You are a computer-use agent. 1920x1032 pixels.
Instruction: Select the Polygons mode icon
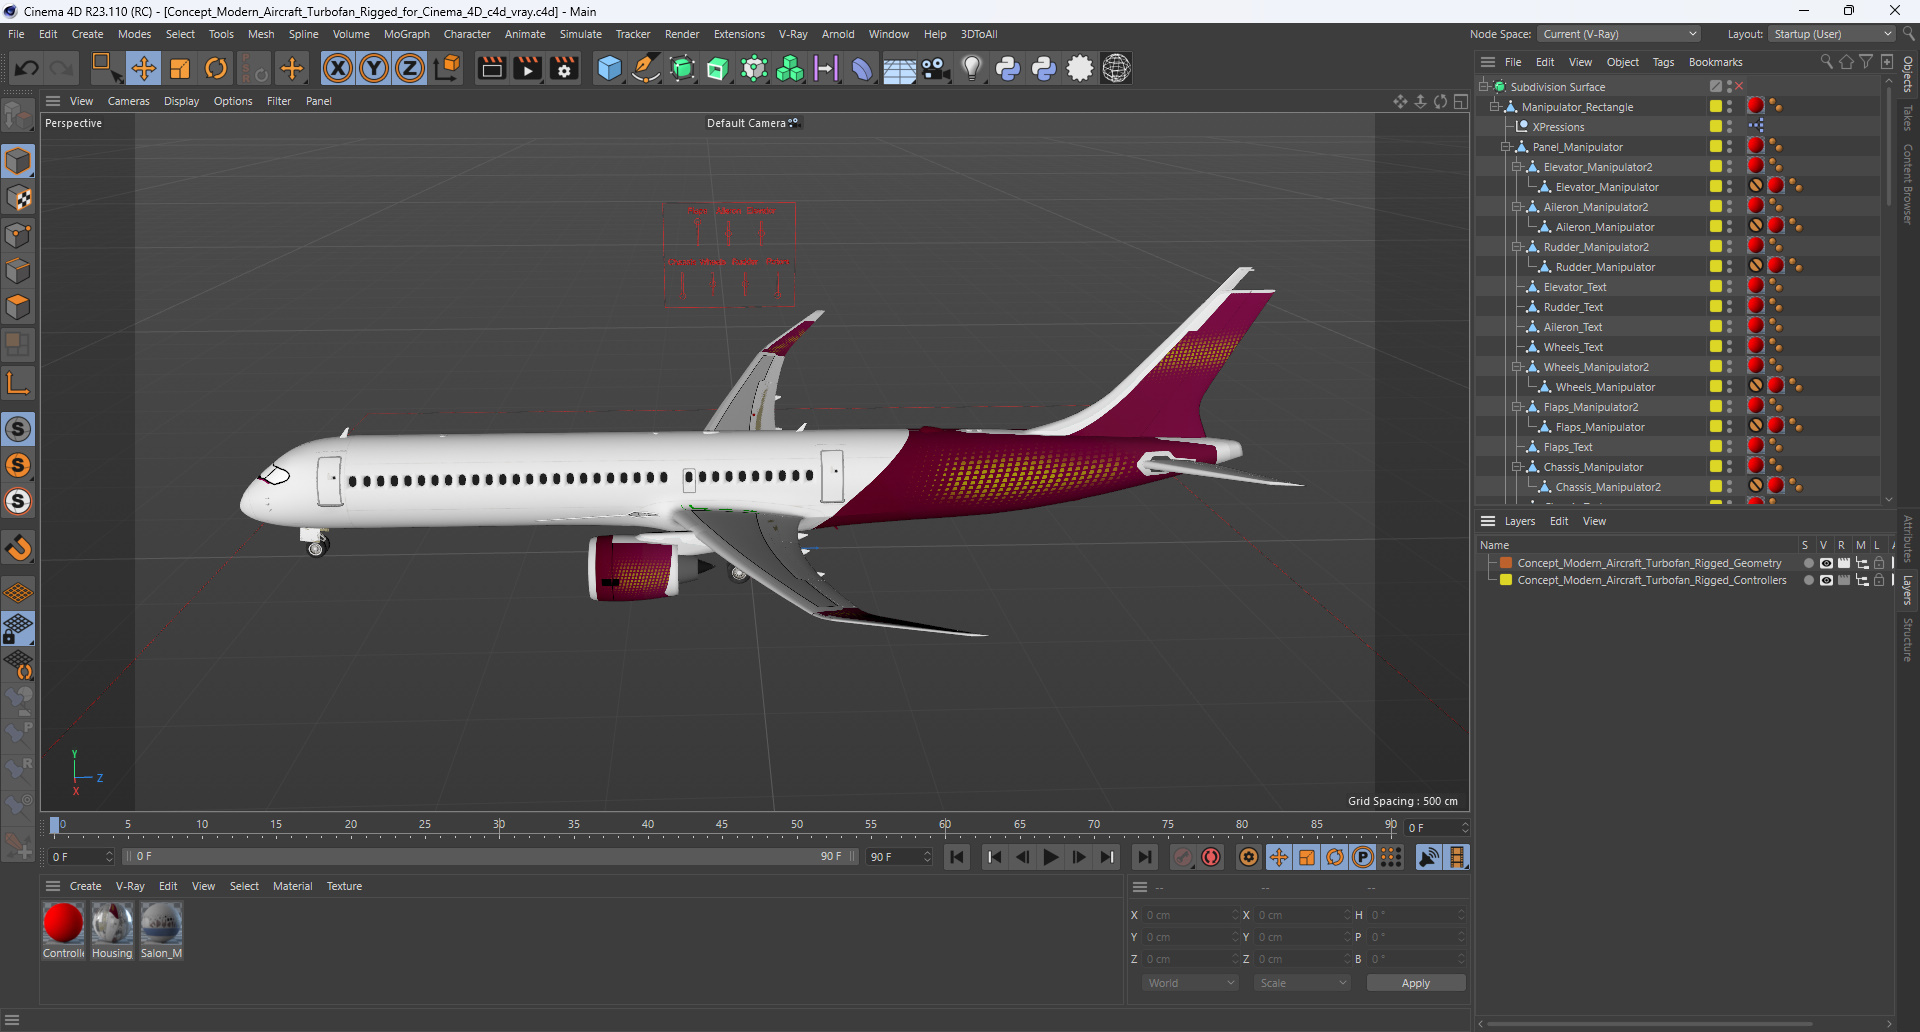coord(18,307)
